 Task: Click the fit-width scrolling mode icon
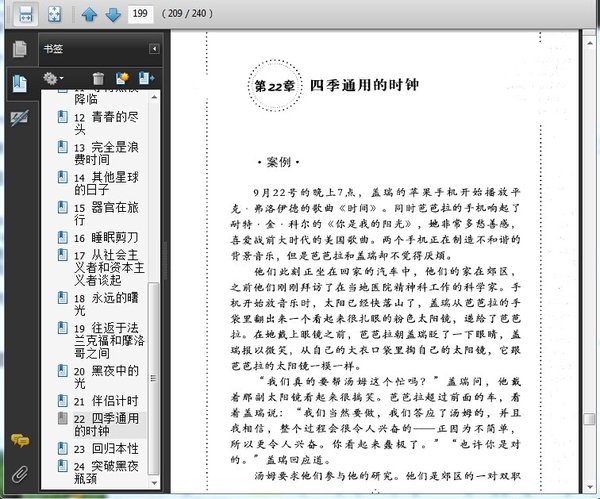pos(26,14)
